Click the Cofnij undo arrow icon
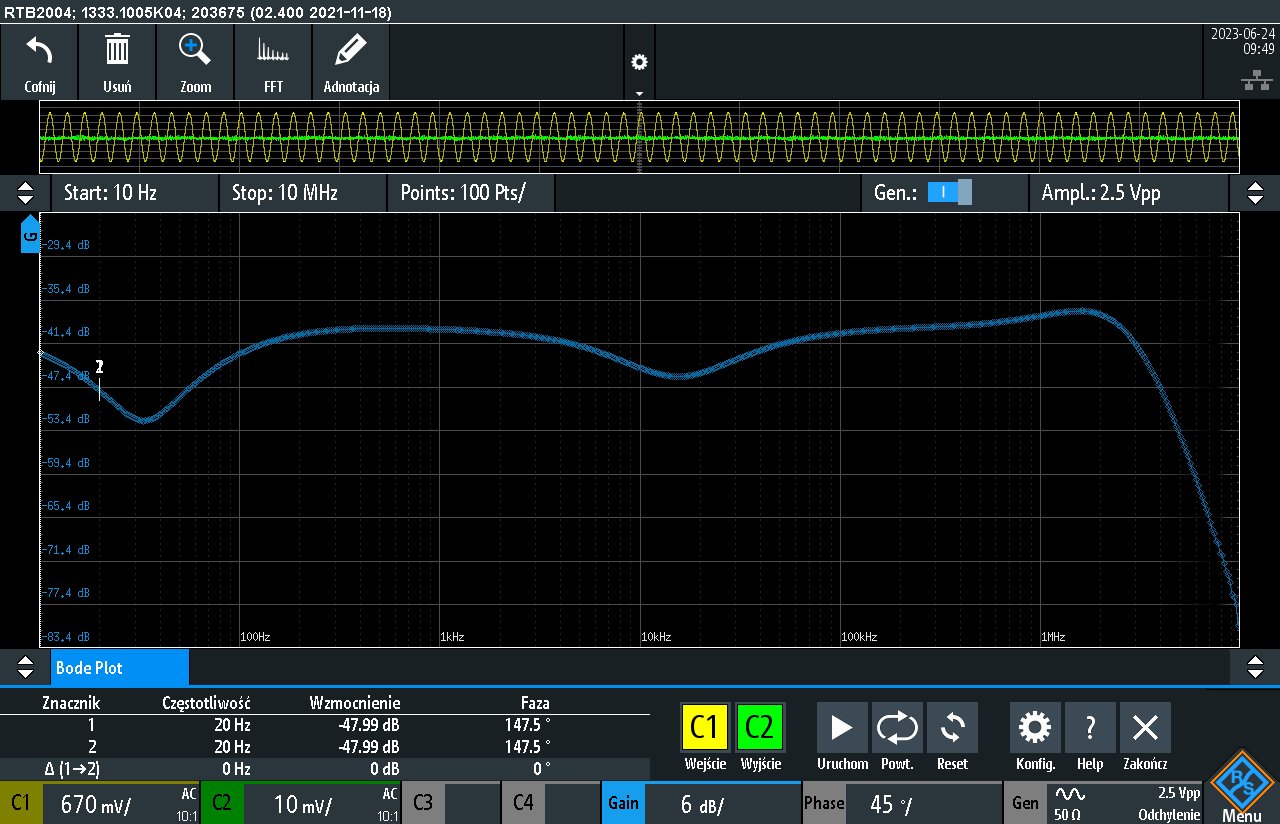Screen dimensions: 1280x824 pyautogui.click(x=39, y=50)
